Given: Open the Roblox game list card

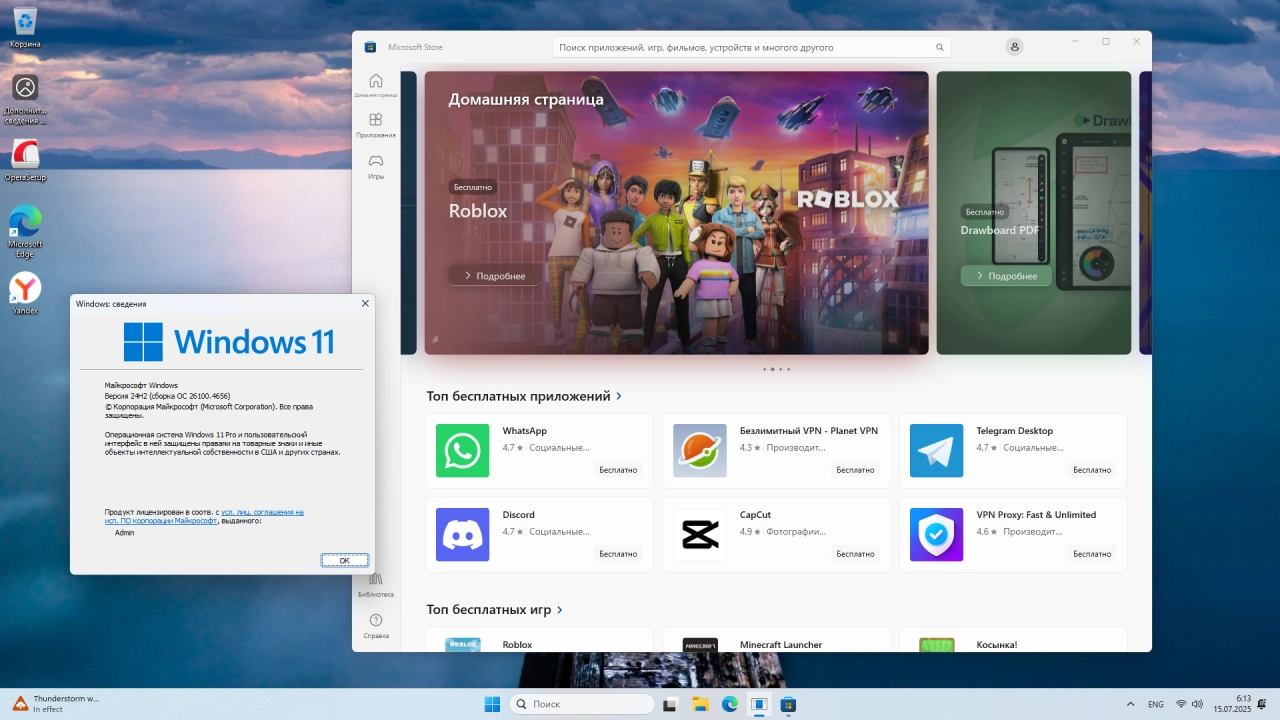Looking at the screenshot, I should coord(539,640).
